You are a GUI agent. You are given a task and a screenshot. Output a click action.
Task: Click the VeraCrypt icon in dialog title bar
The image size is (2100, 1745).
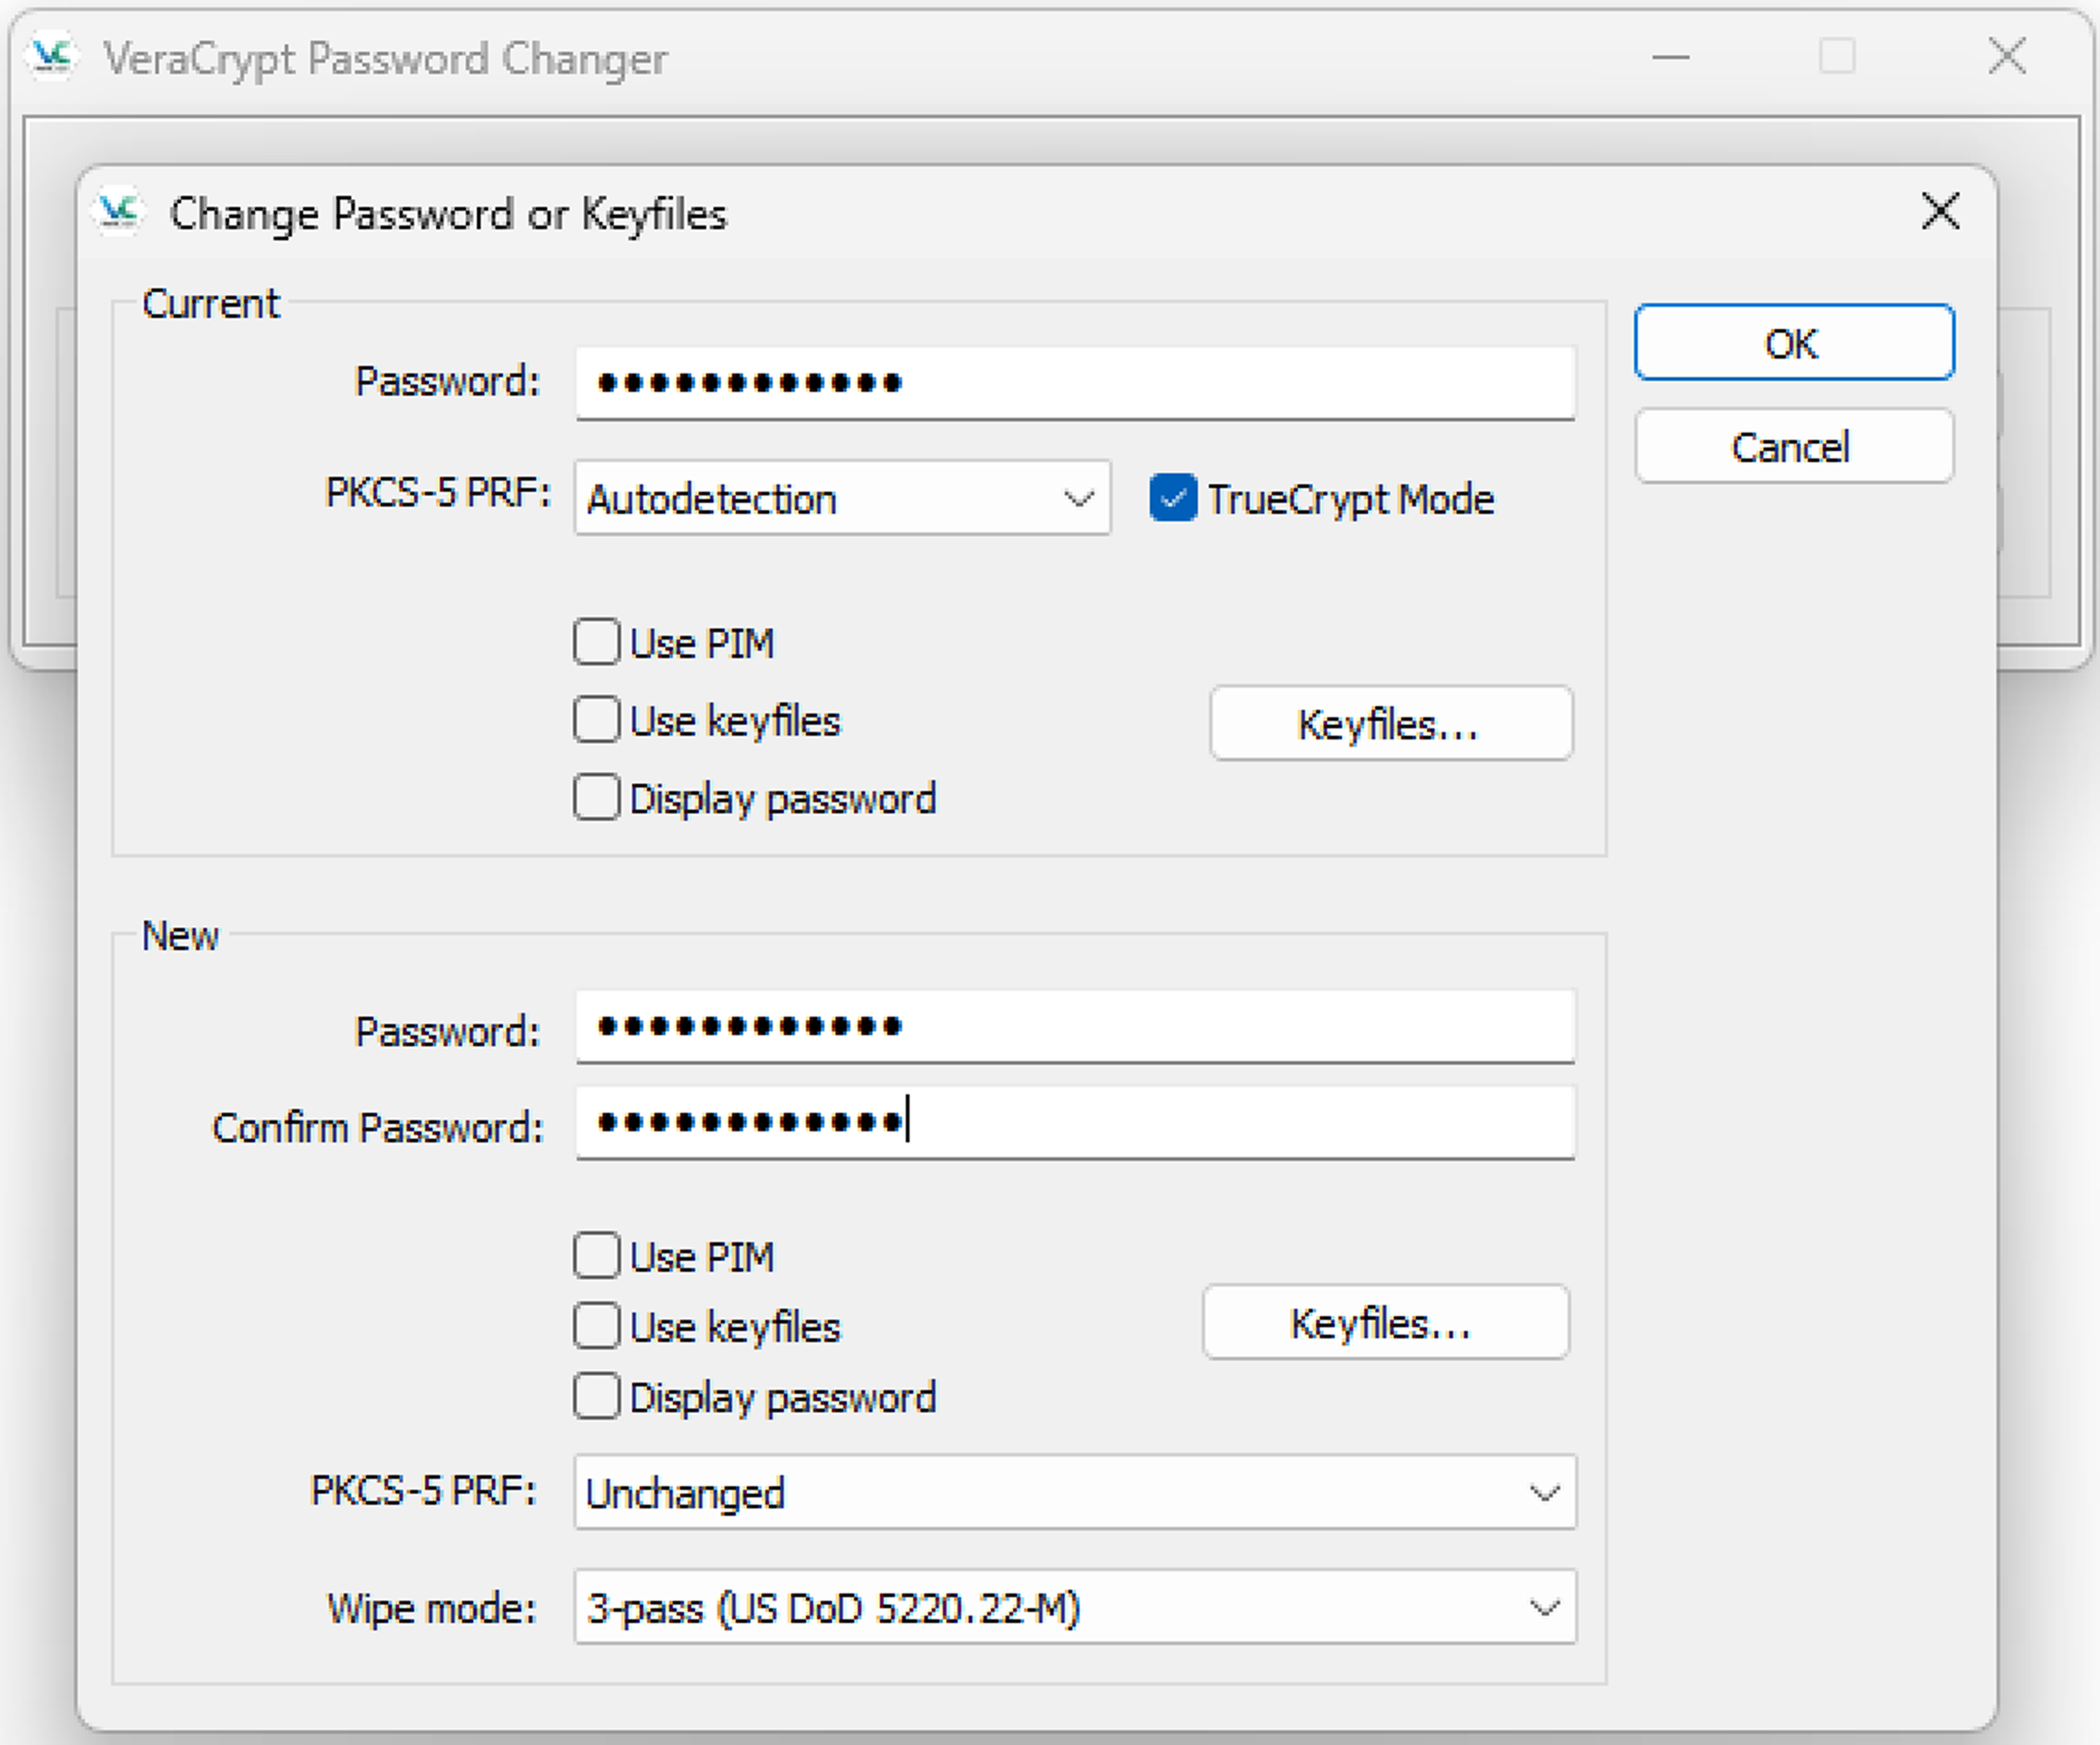click(x=118, y=212)
